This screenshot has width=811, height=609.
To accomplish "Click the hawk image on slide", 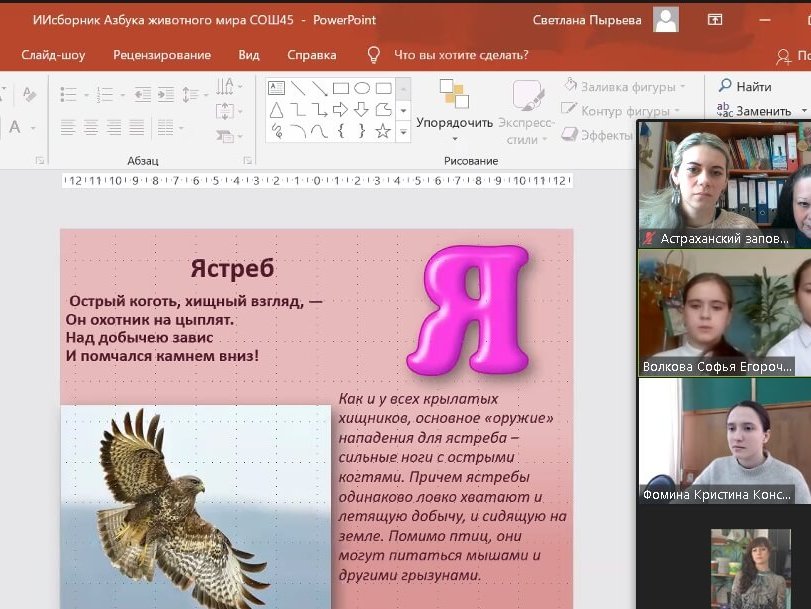I will (195, 506).
